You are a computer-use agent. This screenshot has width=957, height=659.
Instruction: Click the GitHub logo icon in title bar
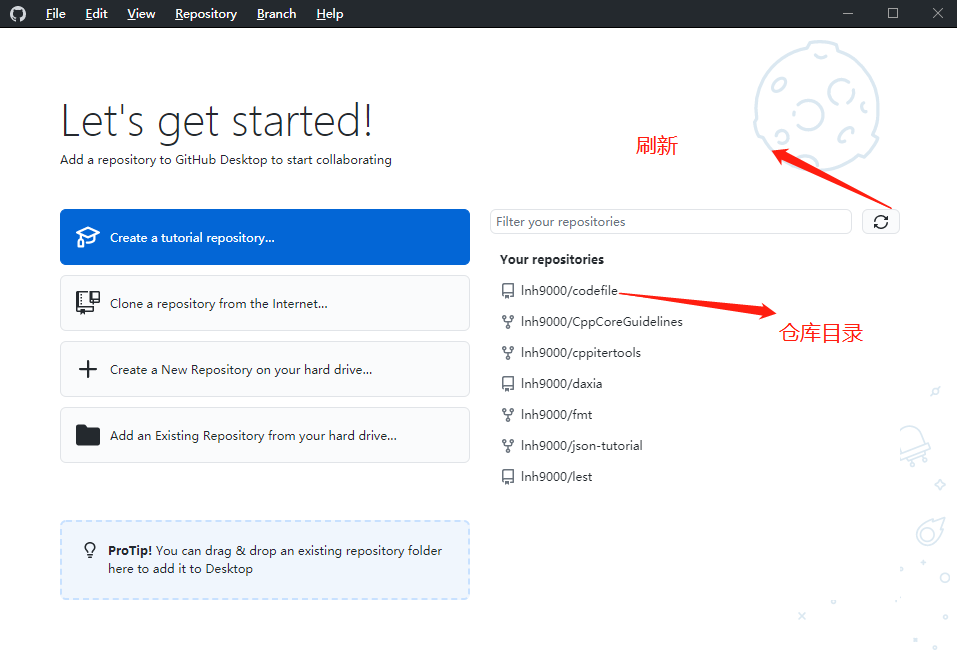pos(18,13)
